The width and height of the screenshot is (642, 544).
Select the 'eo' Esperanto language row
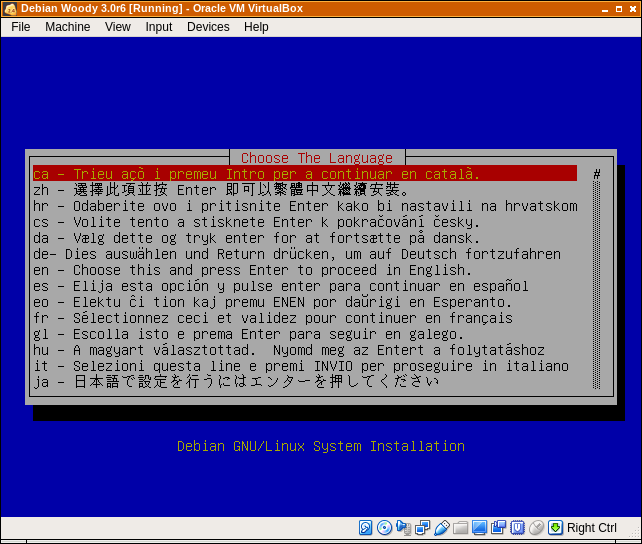[305, 302]
